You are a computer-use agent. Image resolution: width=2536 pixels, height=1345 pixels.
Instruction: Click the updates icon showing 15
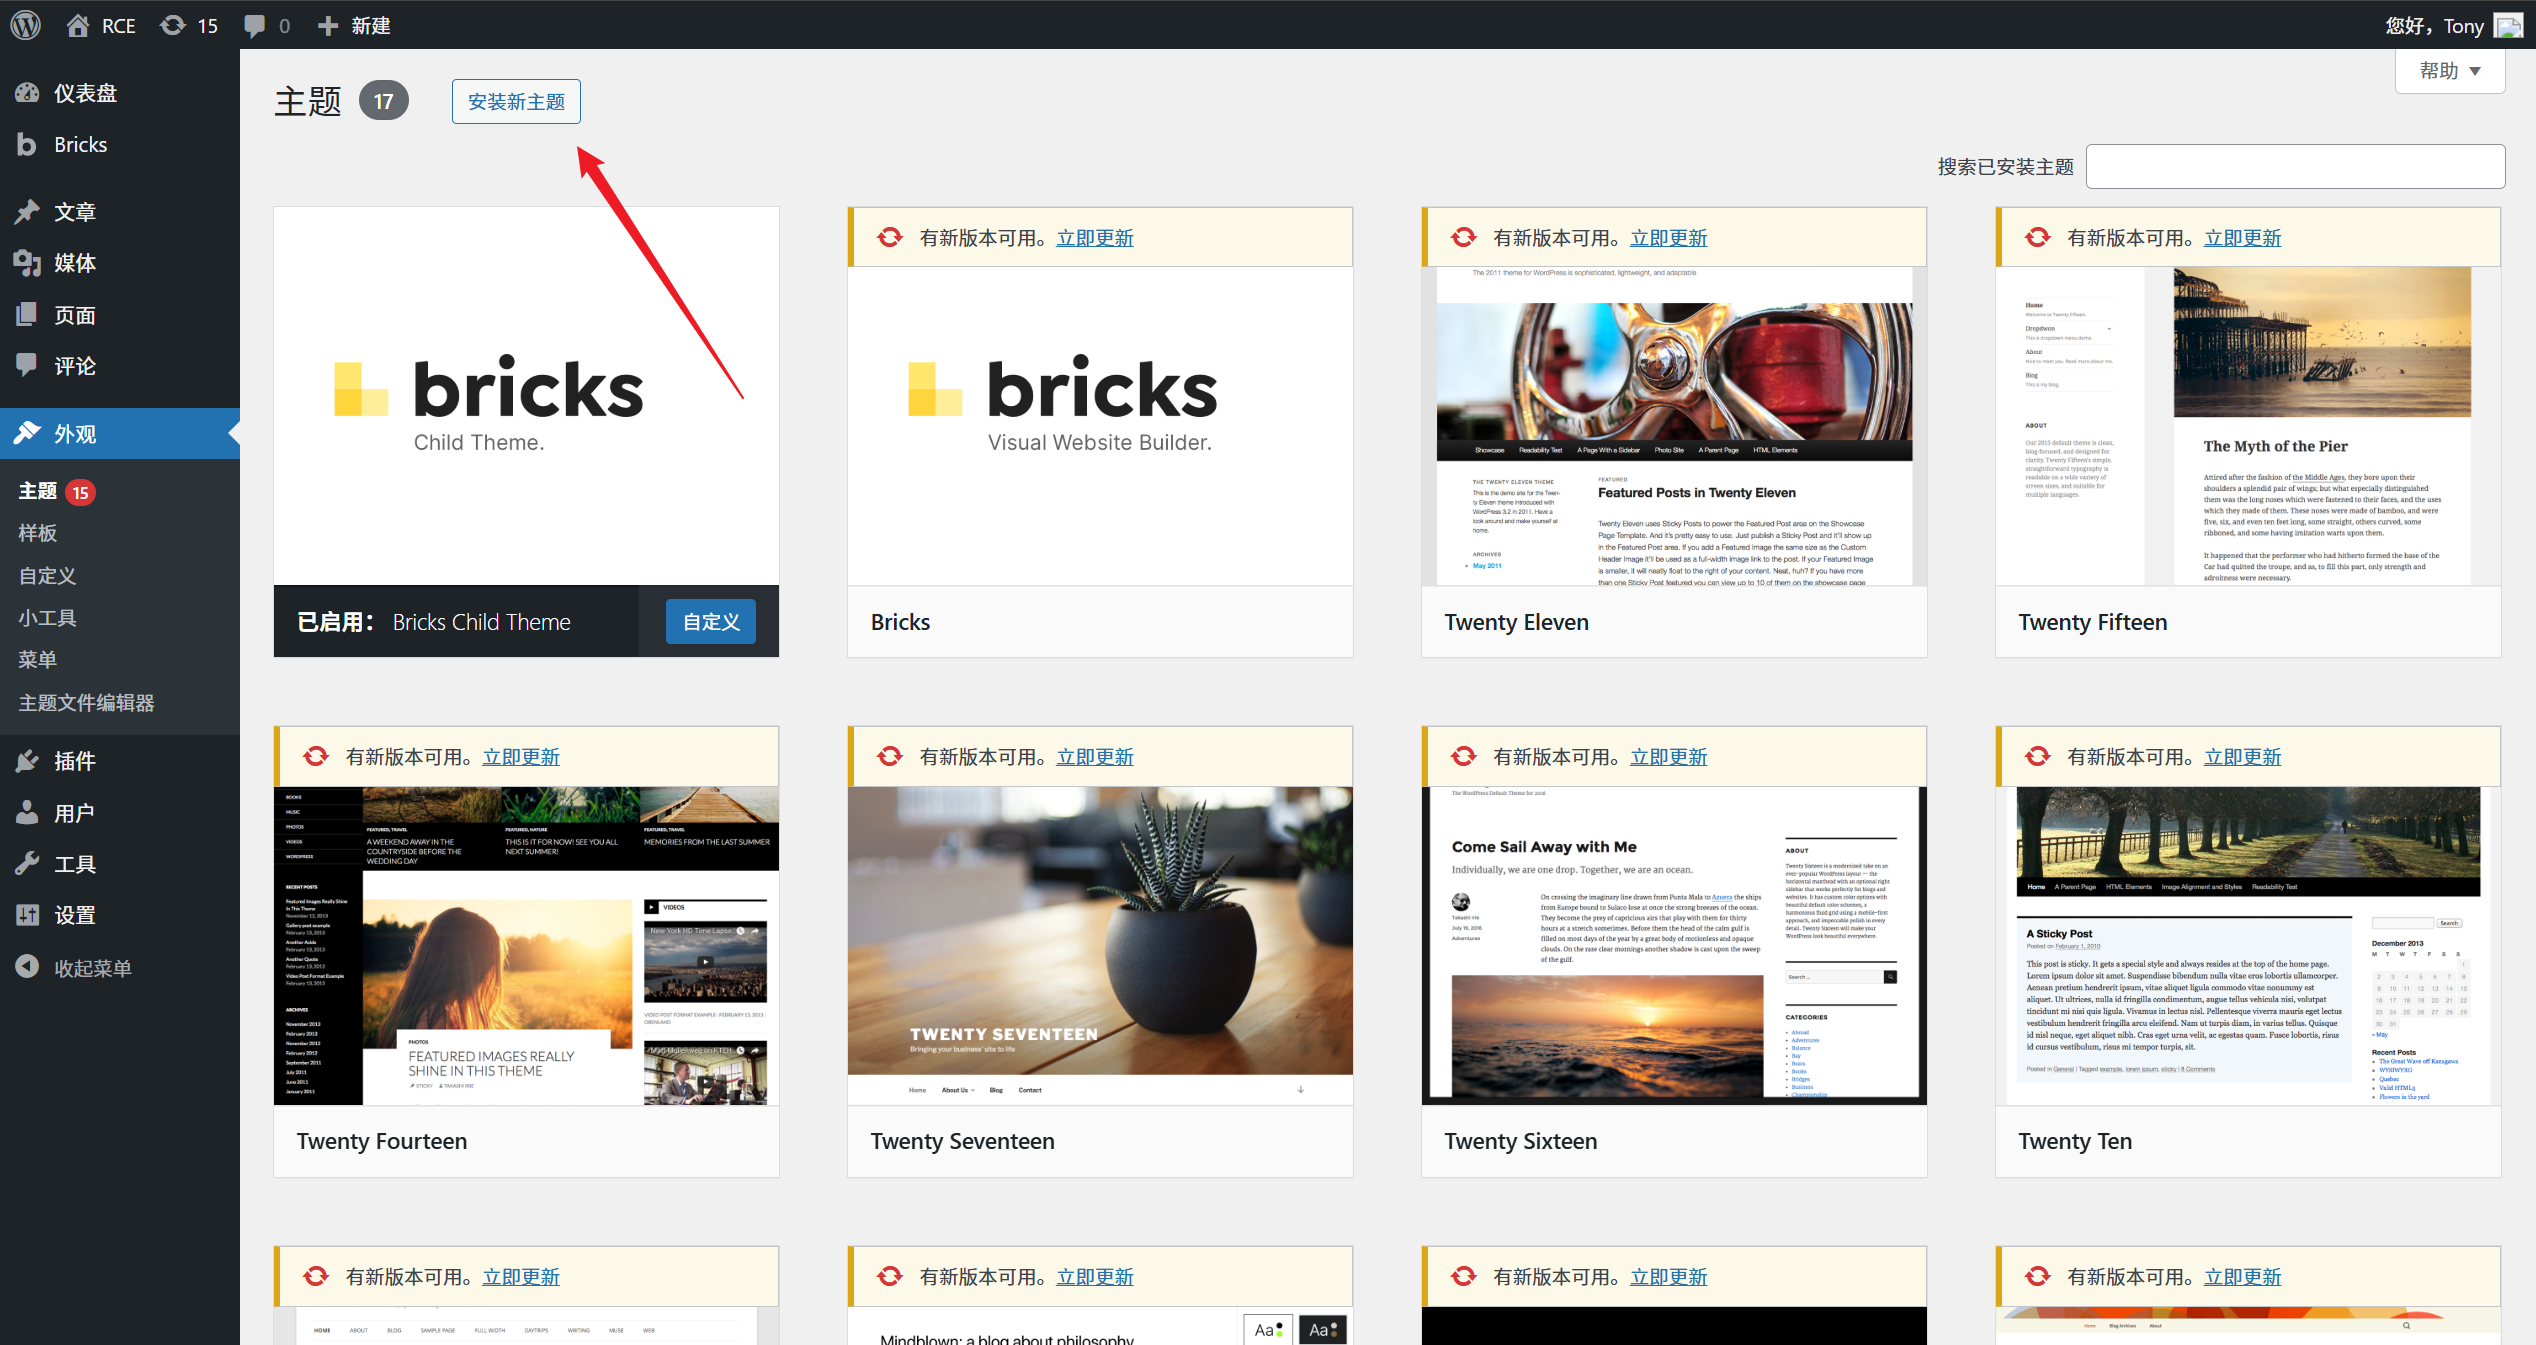click(174, 25)
